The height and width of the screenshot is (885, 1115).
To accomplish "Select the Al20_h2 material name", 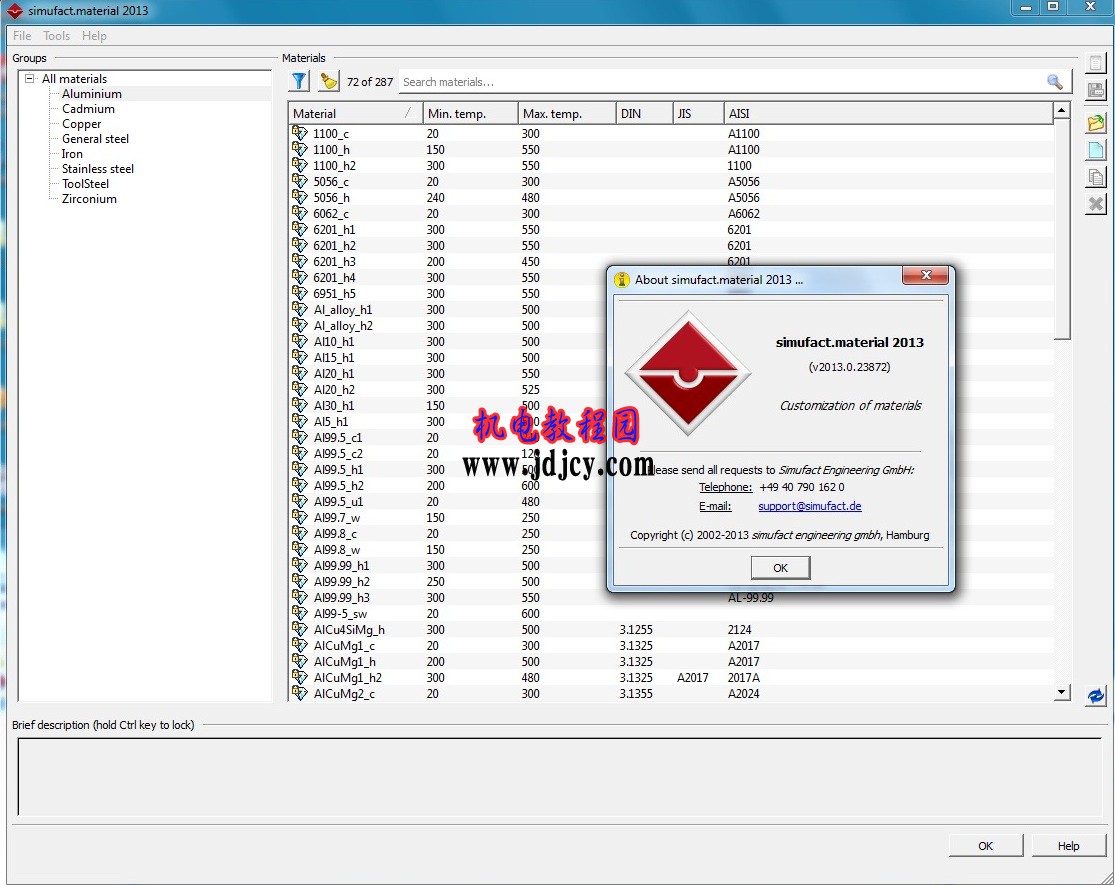I will 334,389.
